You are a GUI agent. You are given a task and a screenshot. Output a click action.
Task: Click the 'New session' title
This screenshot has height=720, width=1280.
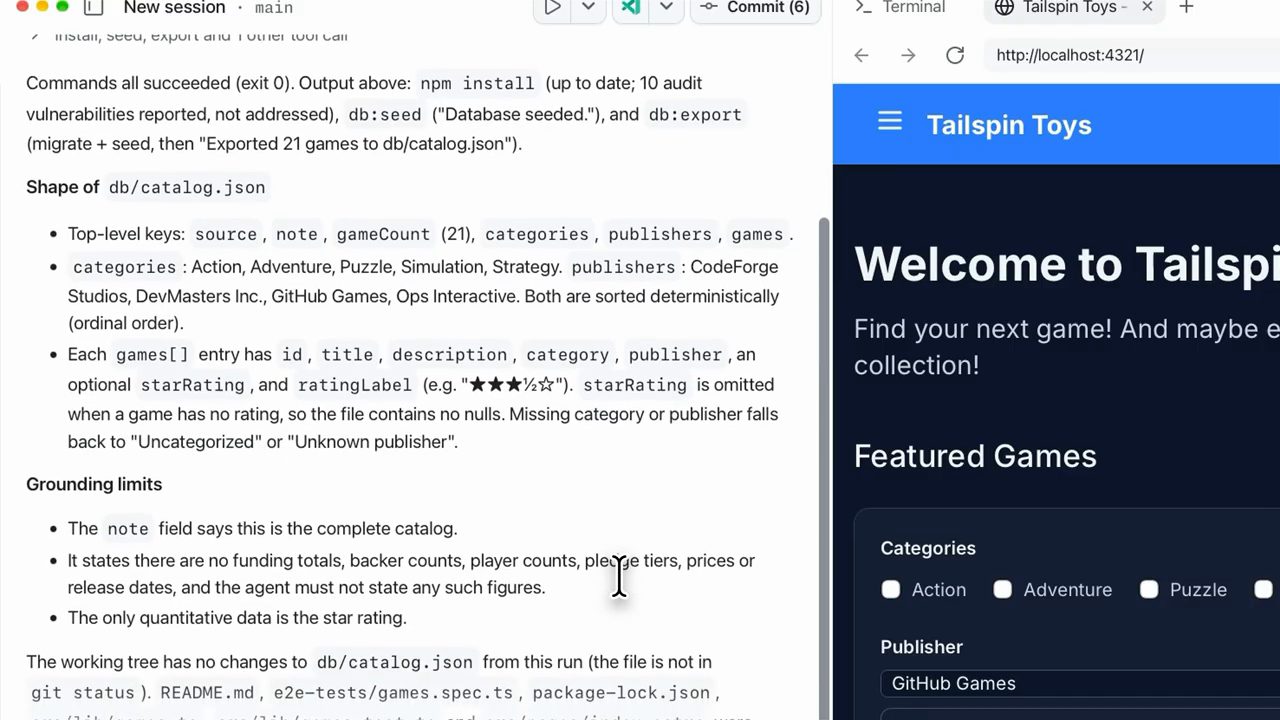[174, 7]
